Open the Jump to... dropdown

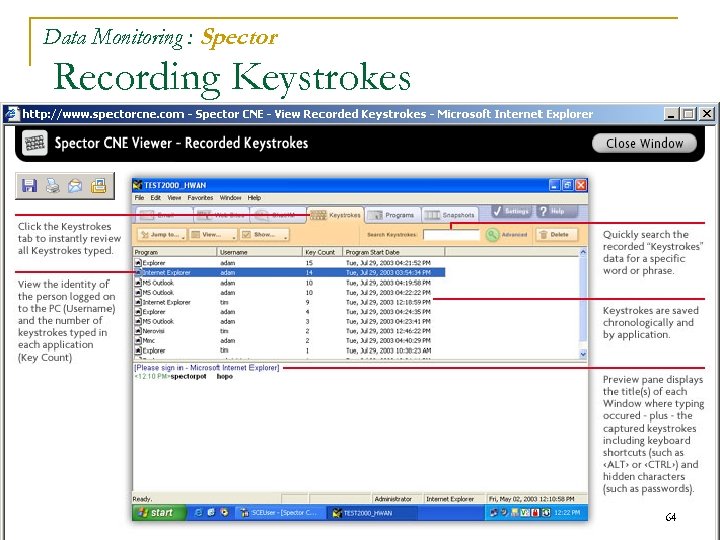(x=162, y=235)
